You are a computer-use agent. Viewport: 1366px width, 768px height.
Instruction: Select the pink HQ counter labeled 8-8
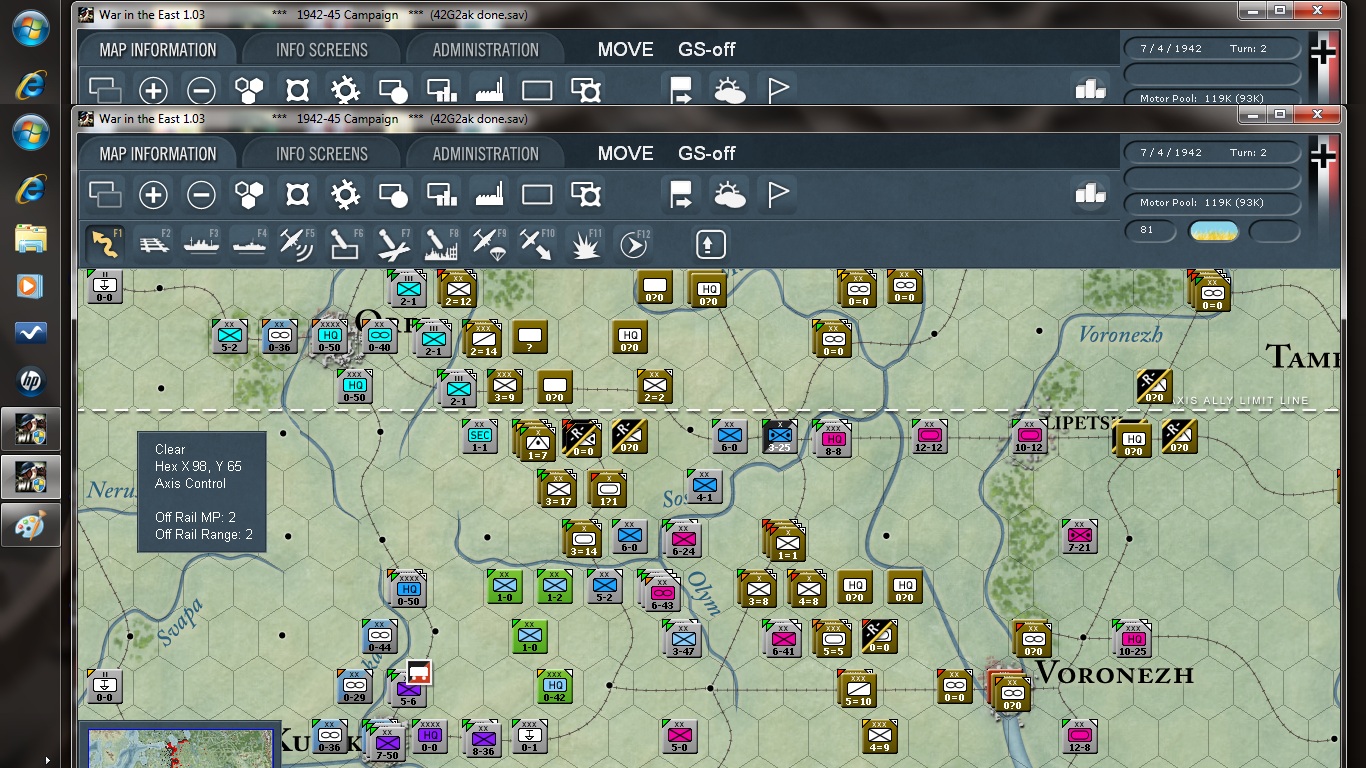[x=833, y=438]
